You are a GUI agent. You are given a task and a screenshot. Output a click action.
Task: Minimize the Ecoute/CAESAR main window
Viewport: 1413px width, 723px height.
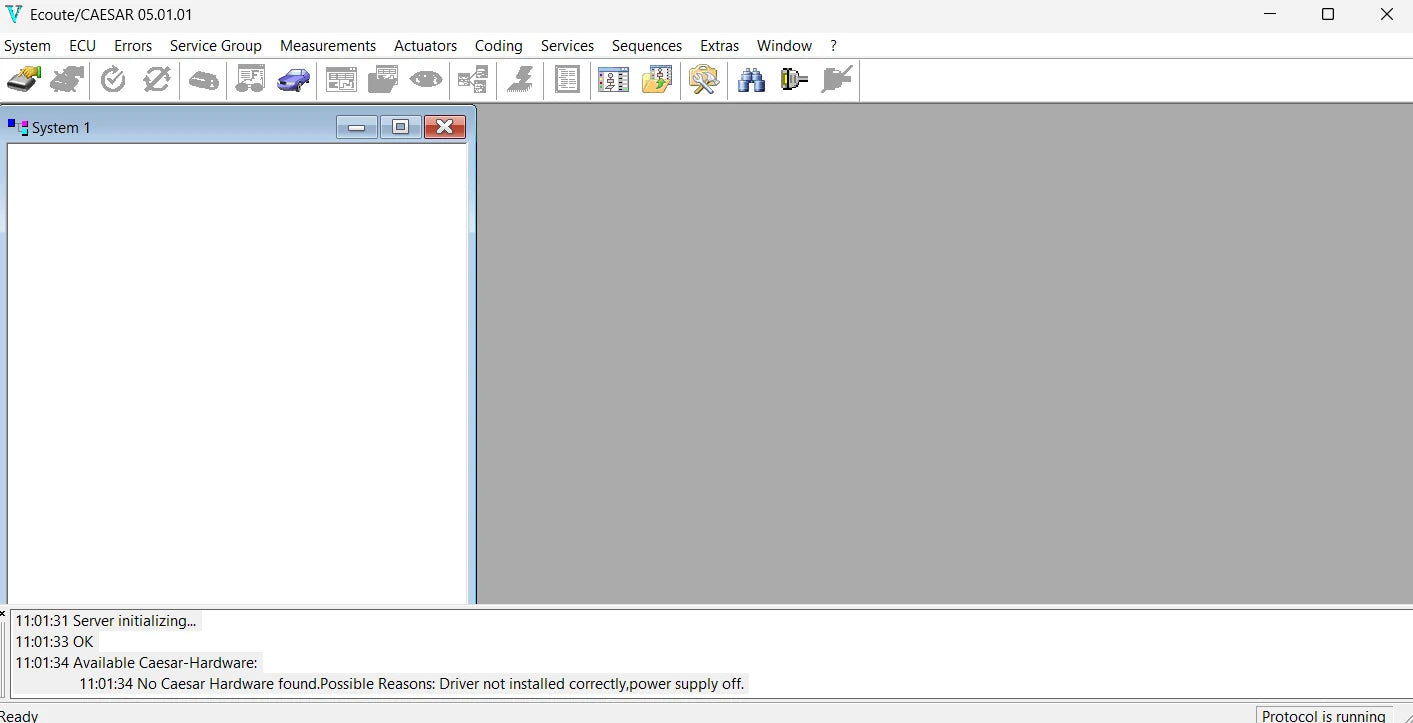point(1270,14)
